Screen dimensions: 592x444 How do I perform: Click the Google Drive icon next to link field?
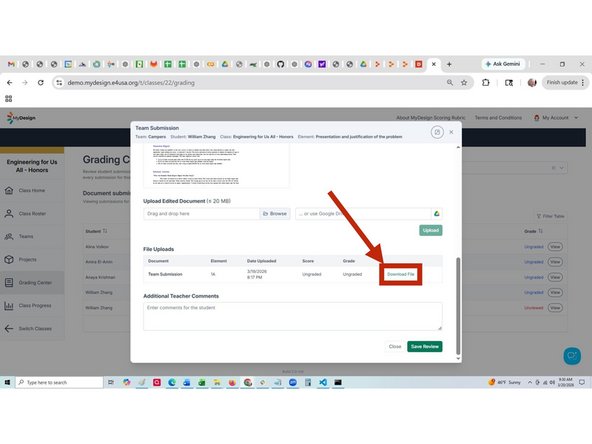point(436,214)
